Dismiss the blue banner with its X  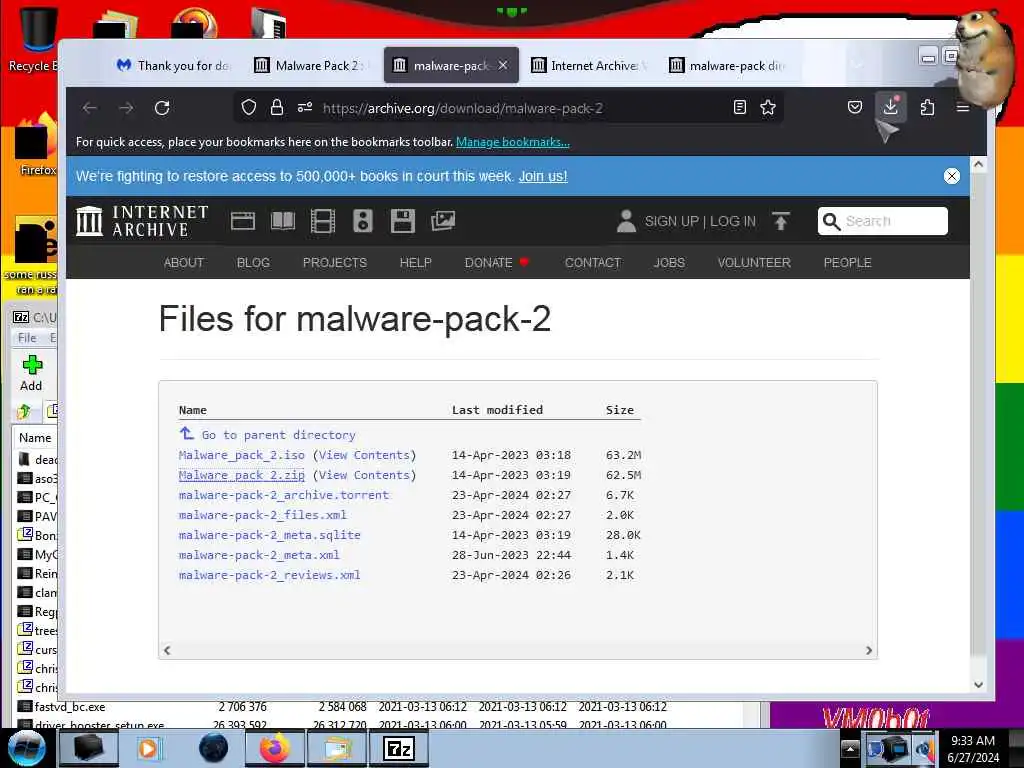[952, 176]
